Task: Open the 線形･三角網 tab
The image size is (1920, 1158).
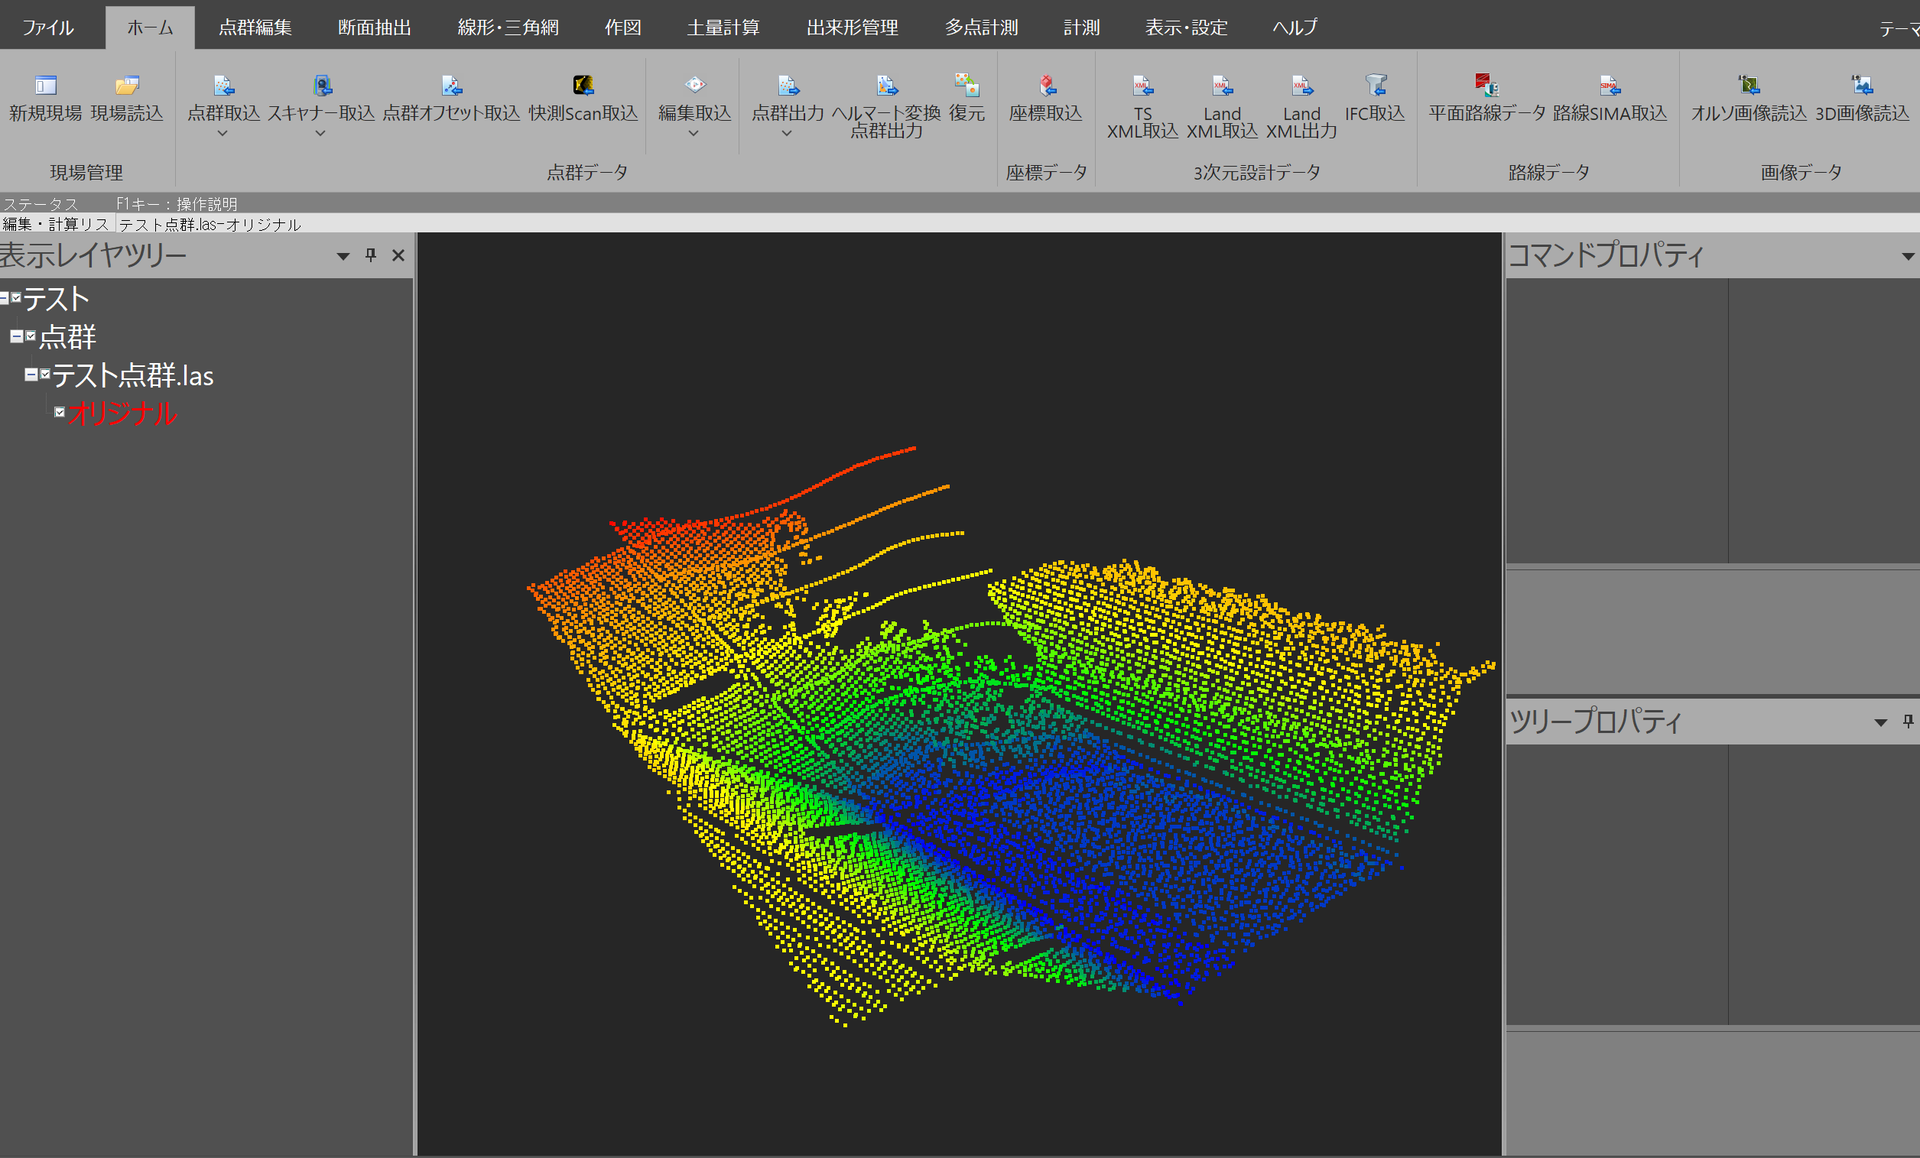Action: (x=508, y=27)
